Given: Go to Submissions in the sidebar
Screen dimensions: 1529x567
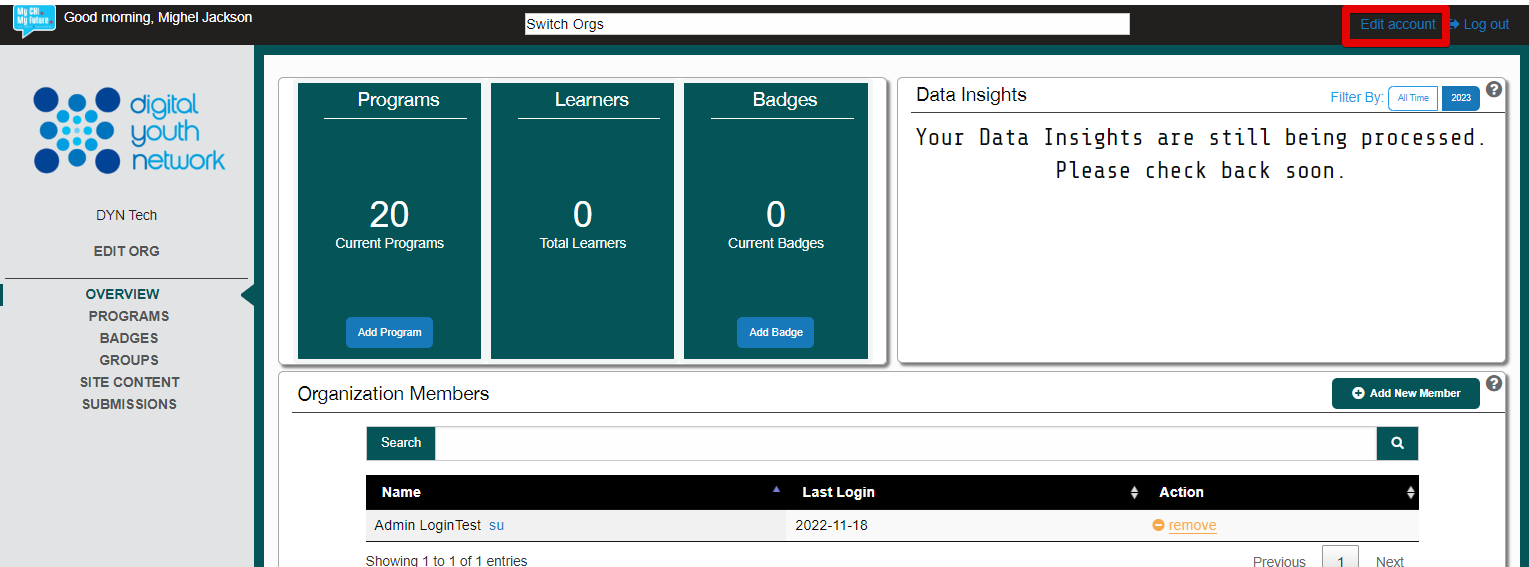Looking at the screenshot, I should tap(129, 404).
